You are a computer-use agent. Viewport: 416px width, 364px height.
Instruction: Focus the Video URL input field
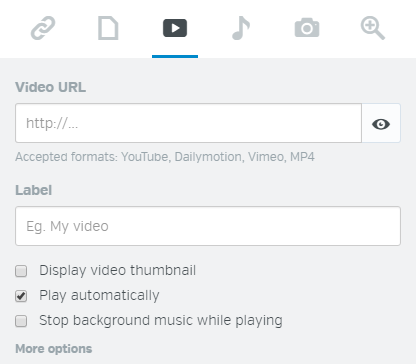(x=188, y=123)
